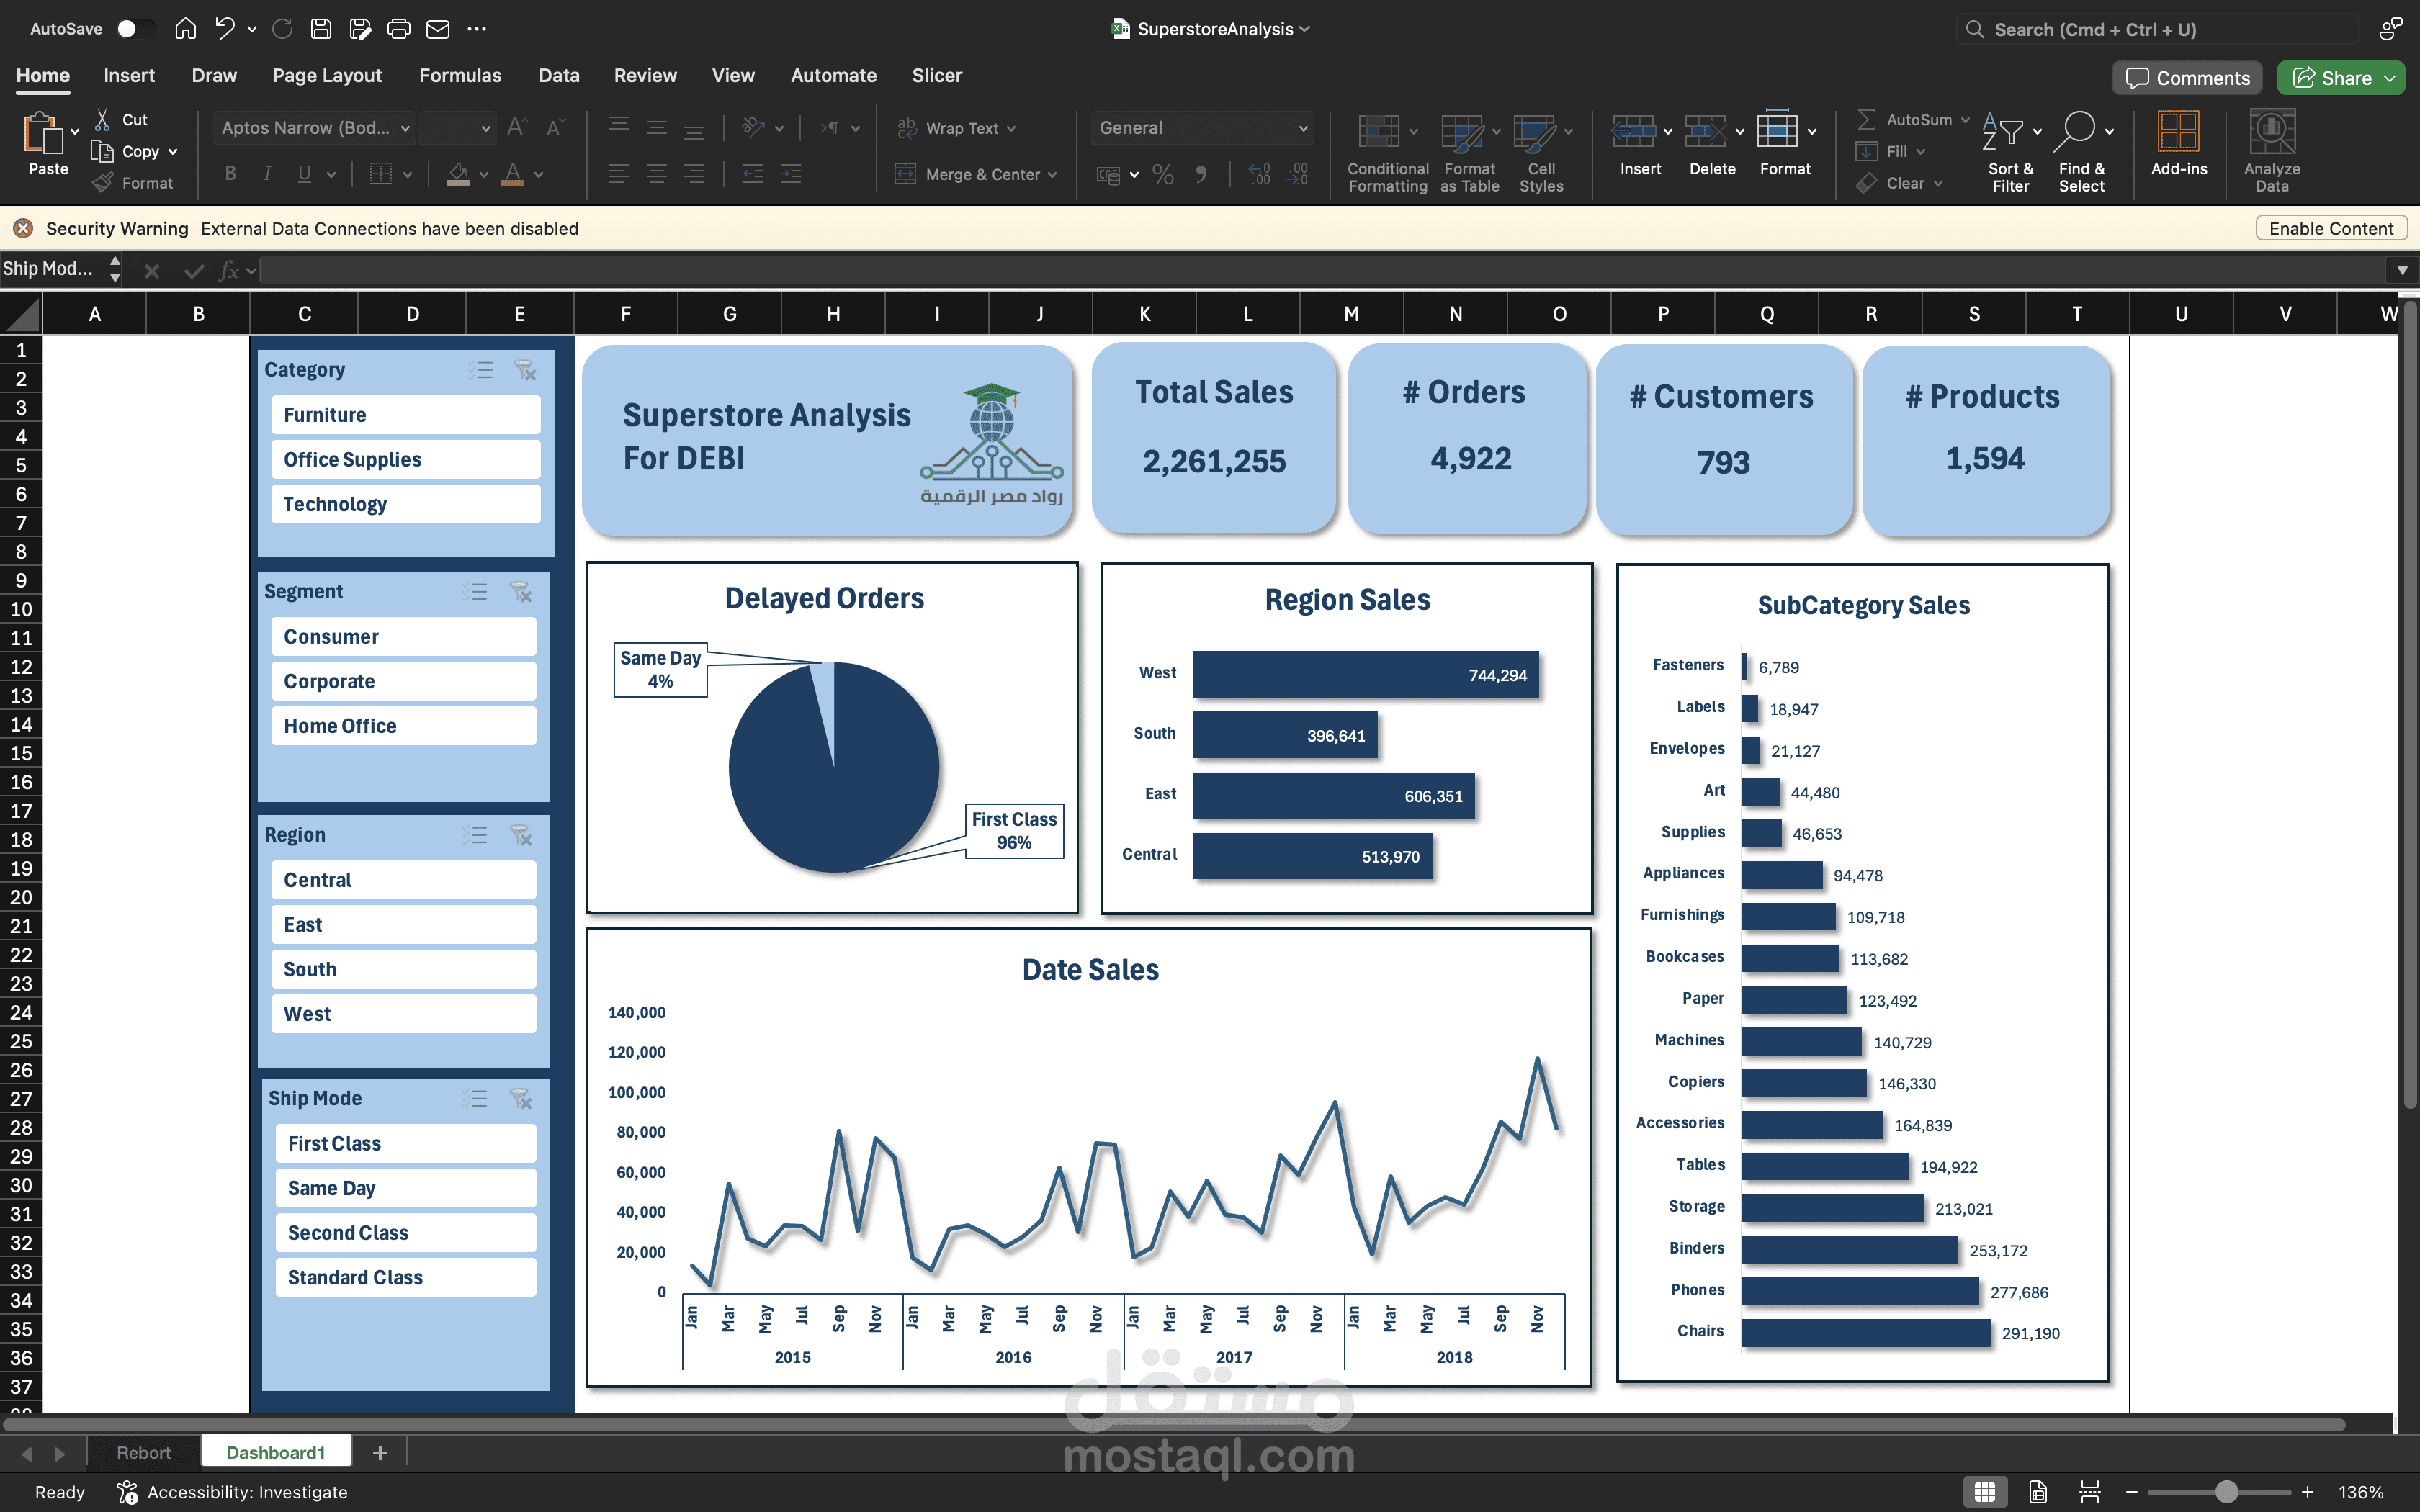Click the Percent style icon
The image size is (2420, 1512).
[x=1163, y=175]
